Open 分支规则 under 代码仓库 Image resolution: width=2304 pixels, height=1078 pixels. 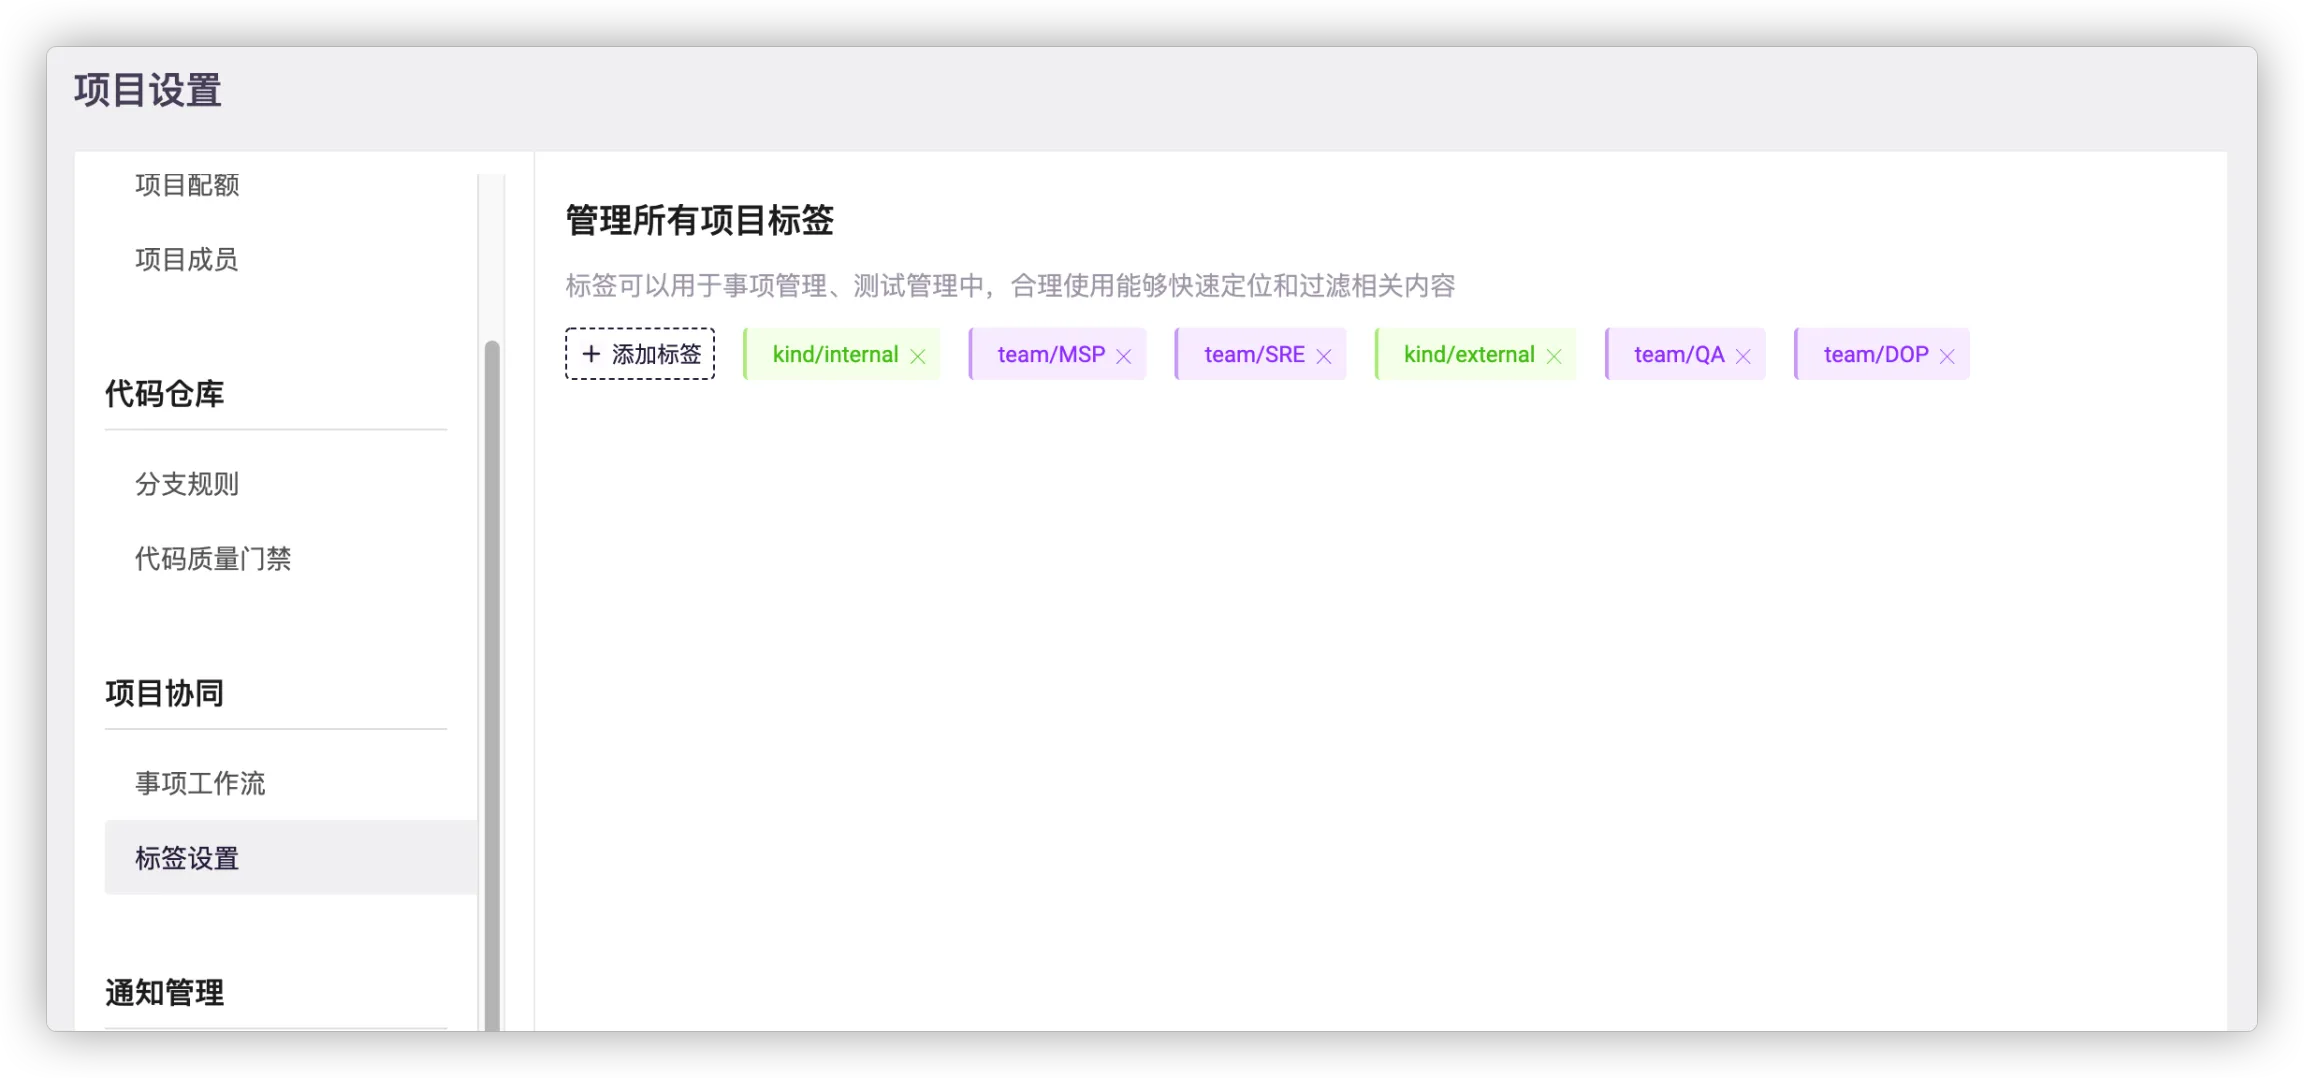(187, 484)
